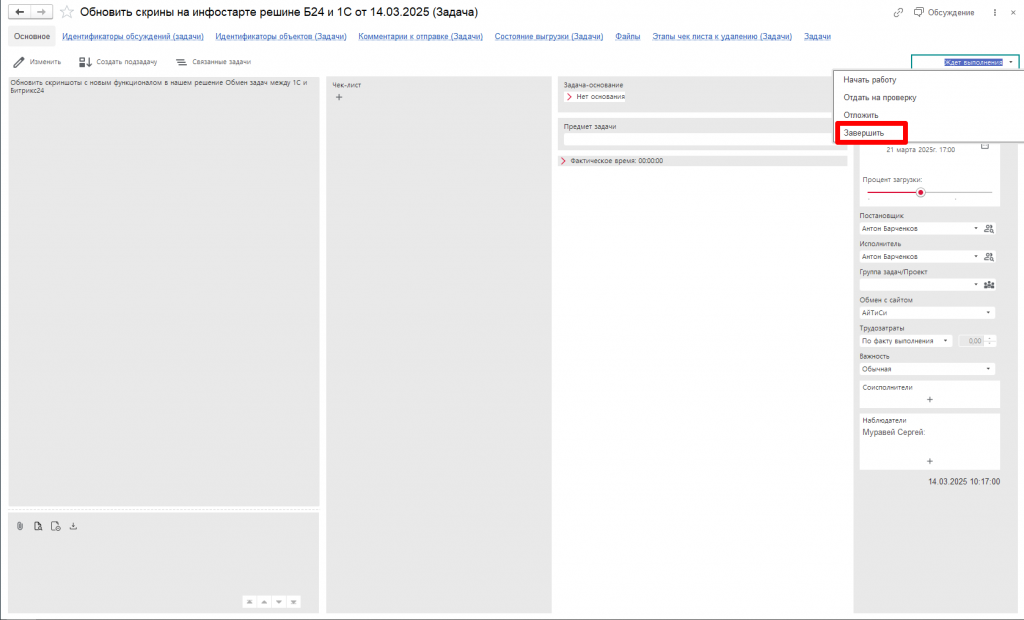Open Идентификаторы объектов (Задачи) link

pos(281,37)
